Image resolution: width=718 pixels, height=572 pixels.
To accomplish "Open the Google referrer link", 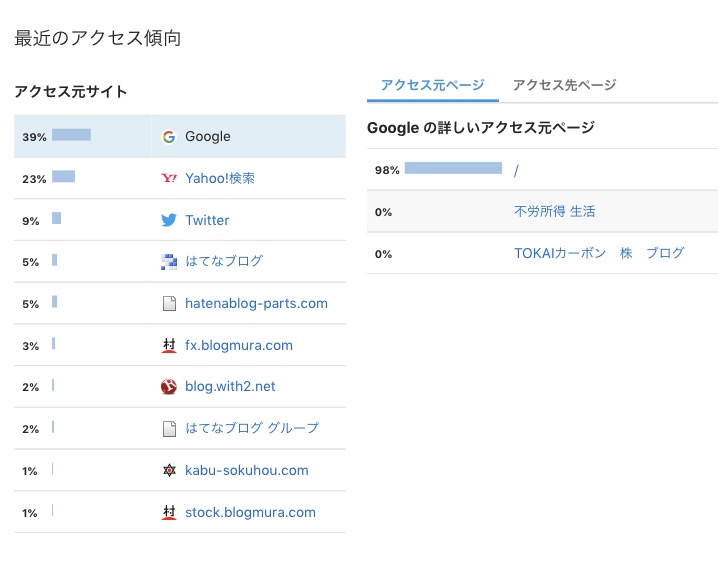I will coord(208,136).
